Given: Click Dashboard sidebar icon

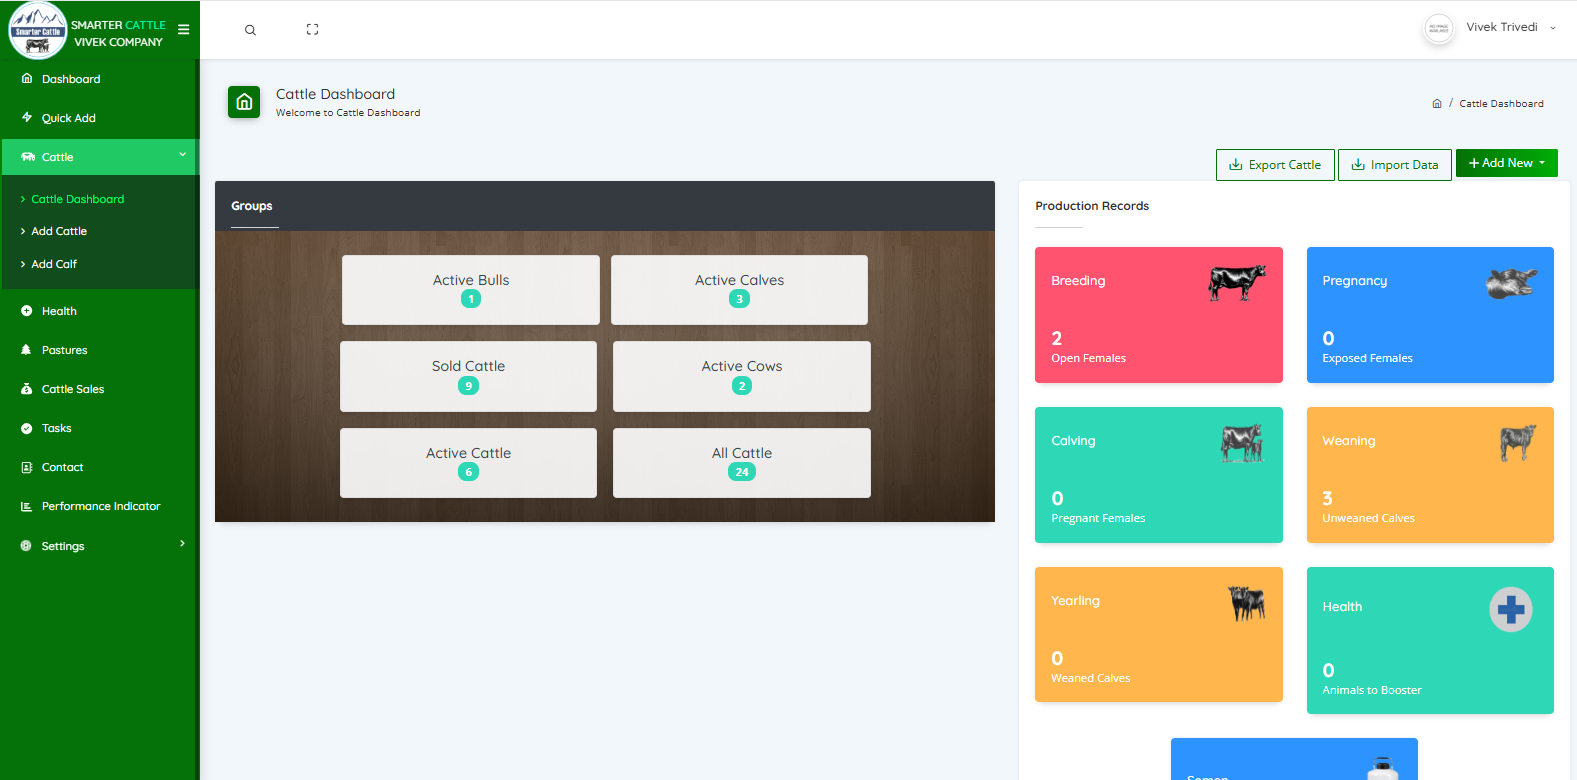Looking at the screenshot, I should tap(27, 79).
